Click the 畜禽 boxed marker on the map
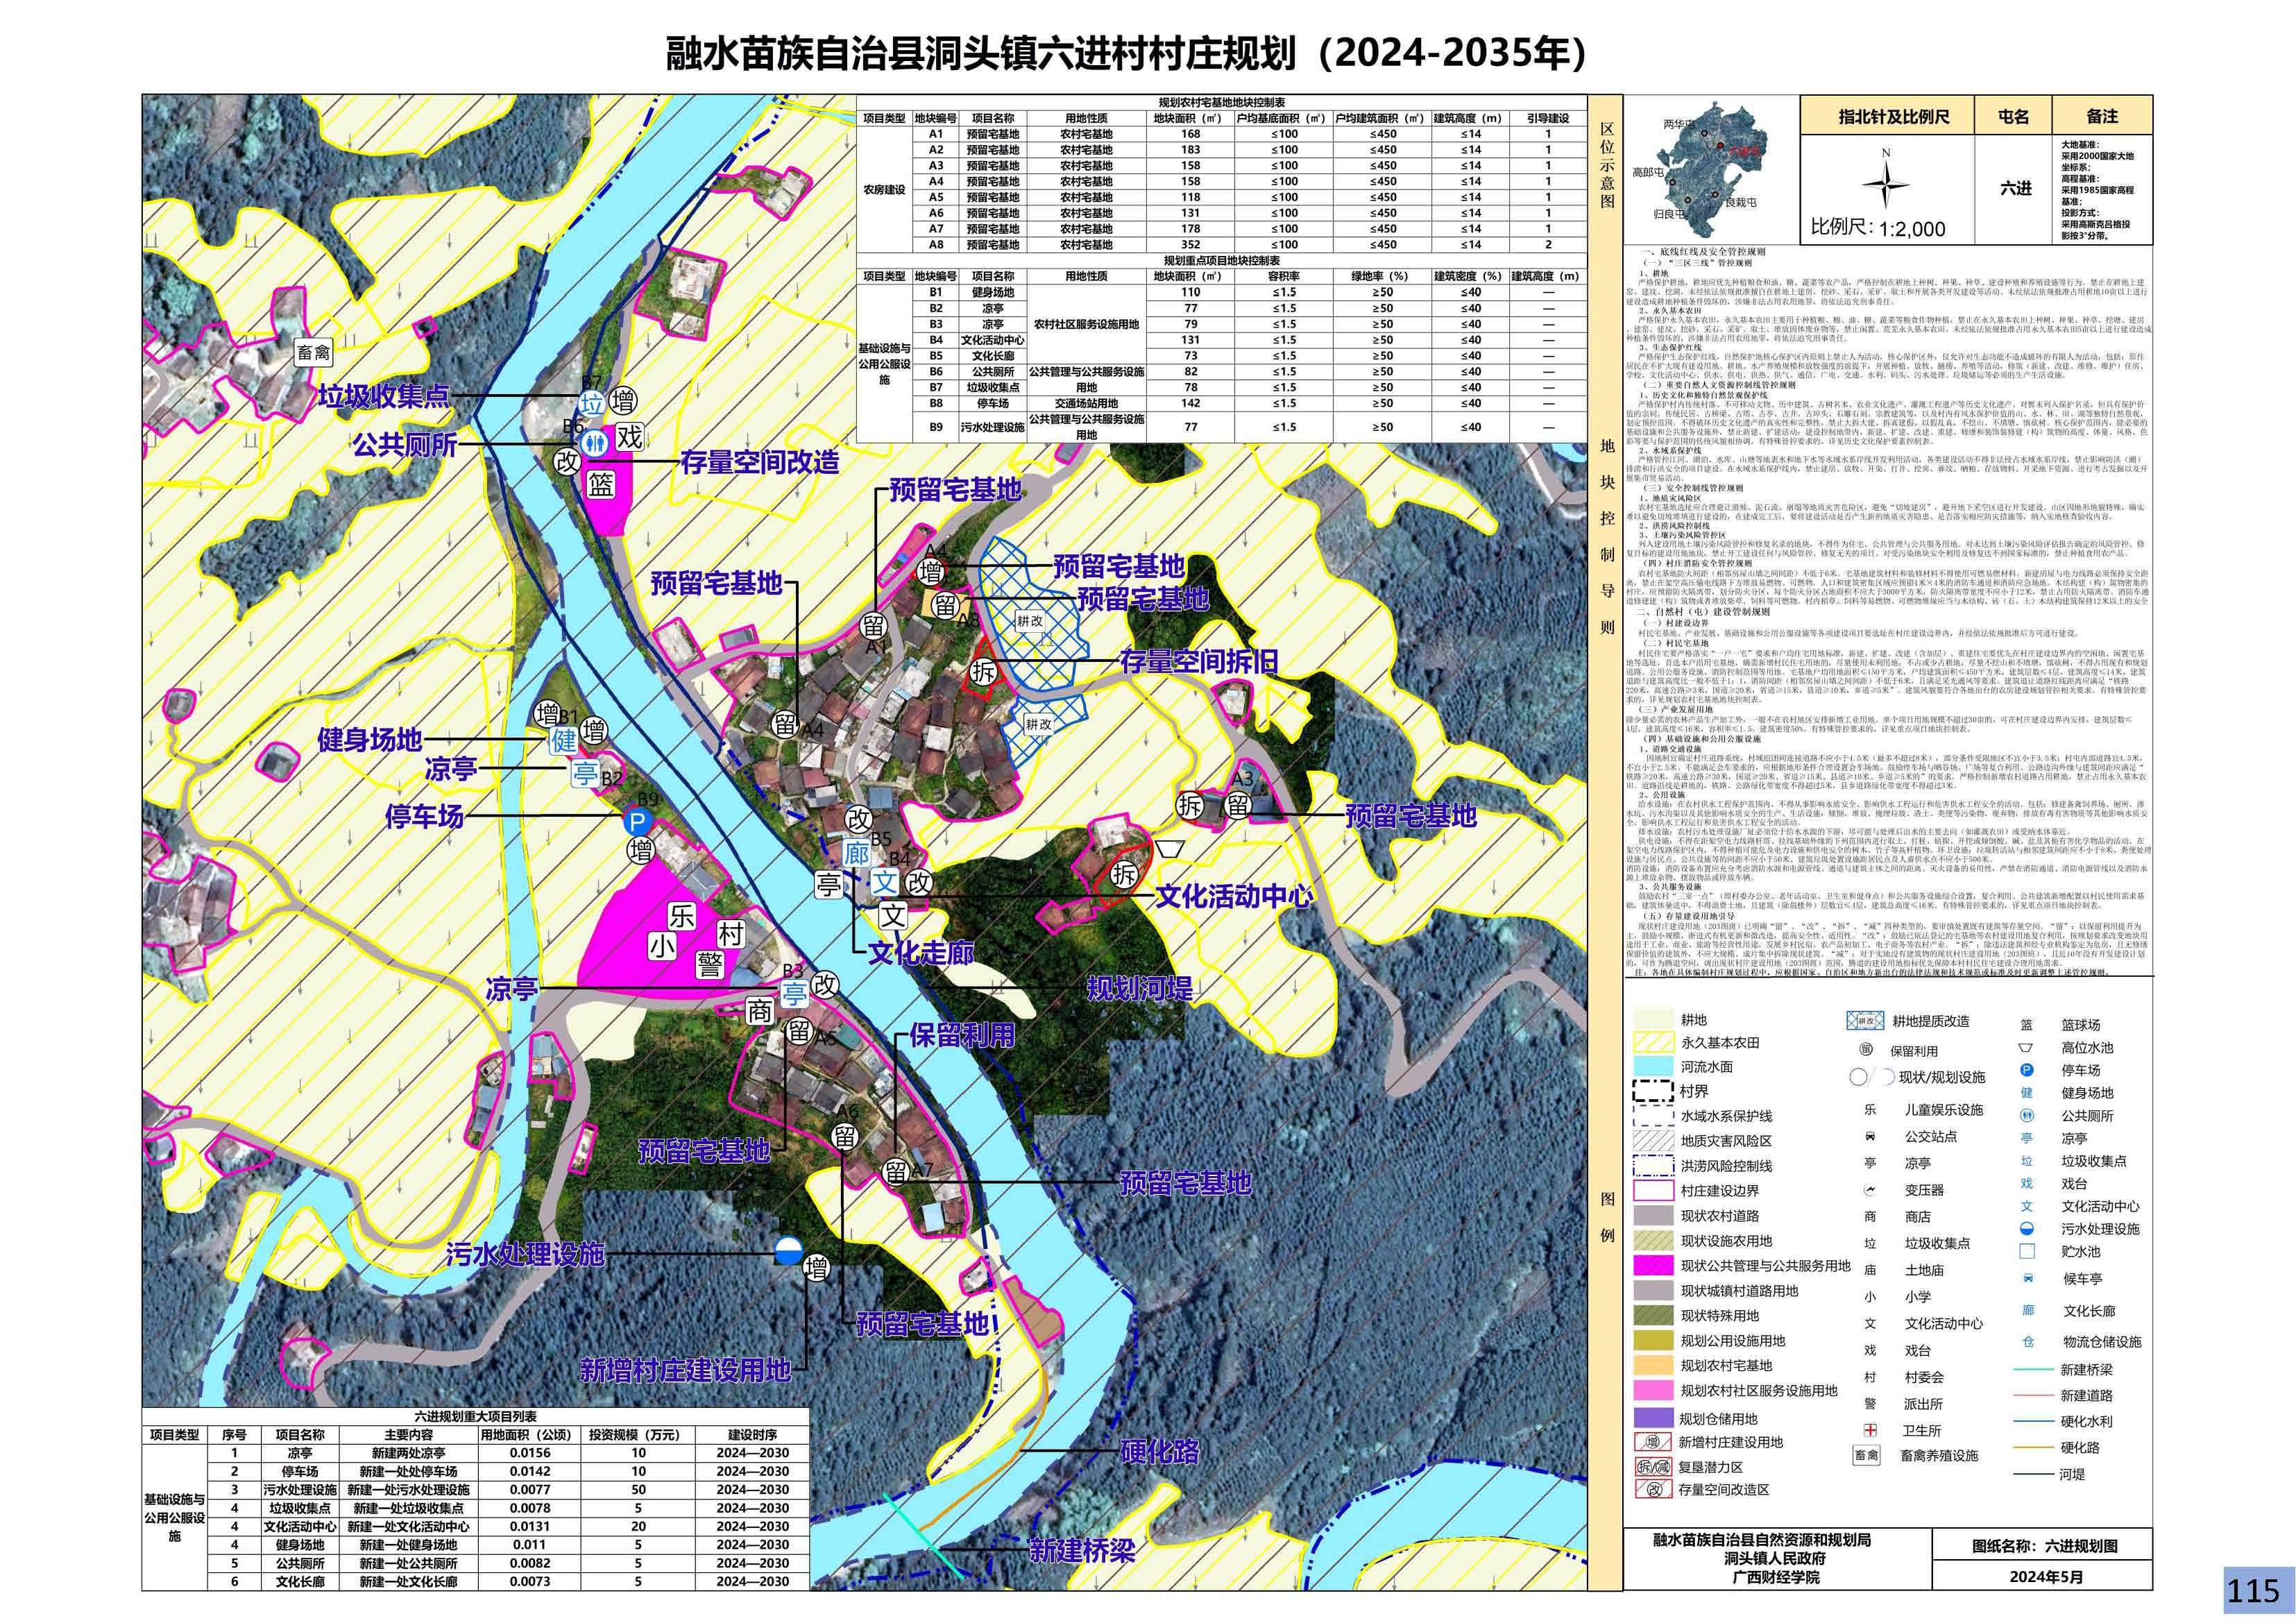The image size is (2296, 1623). tap(313, 352)
